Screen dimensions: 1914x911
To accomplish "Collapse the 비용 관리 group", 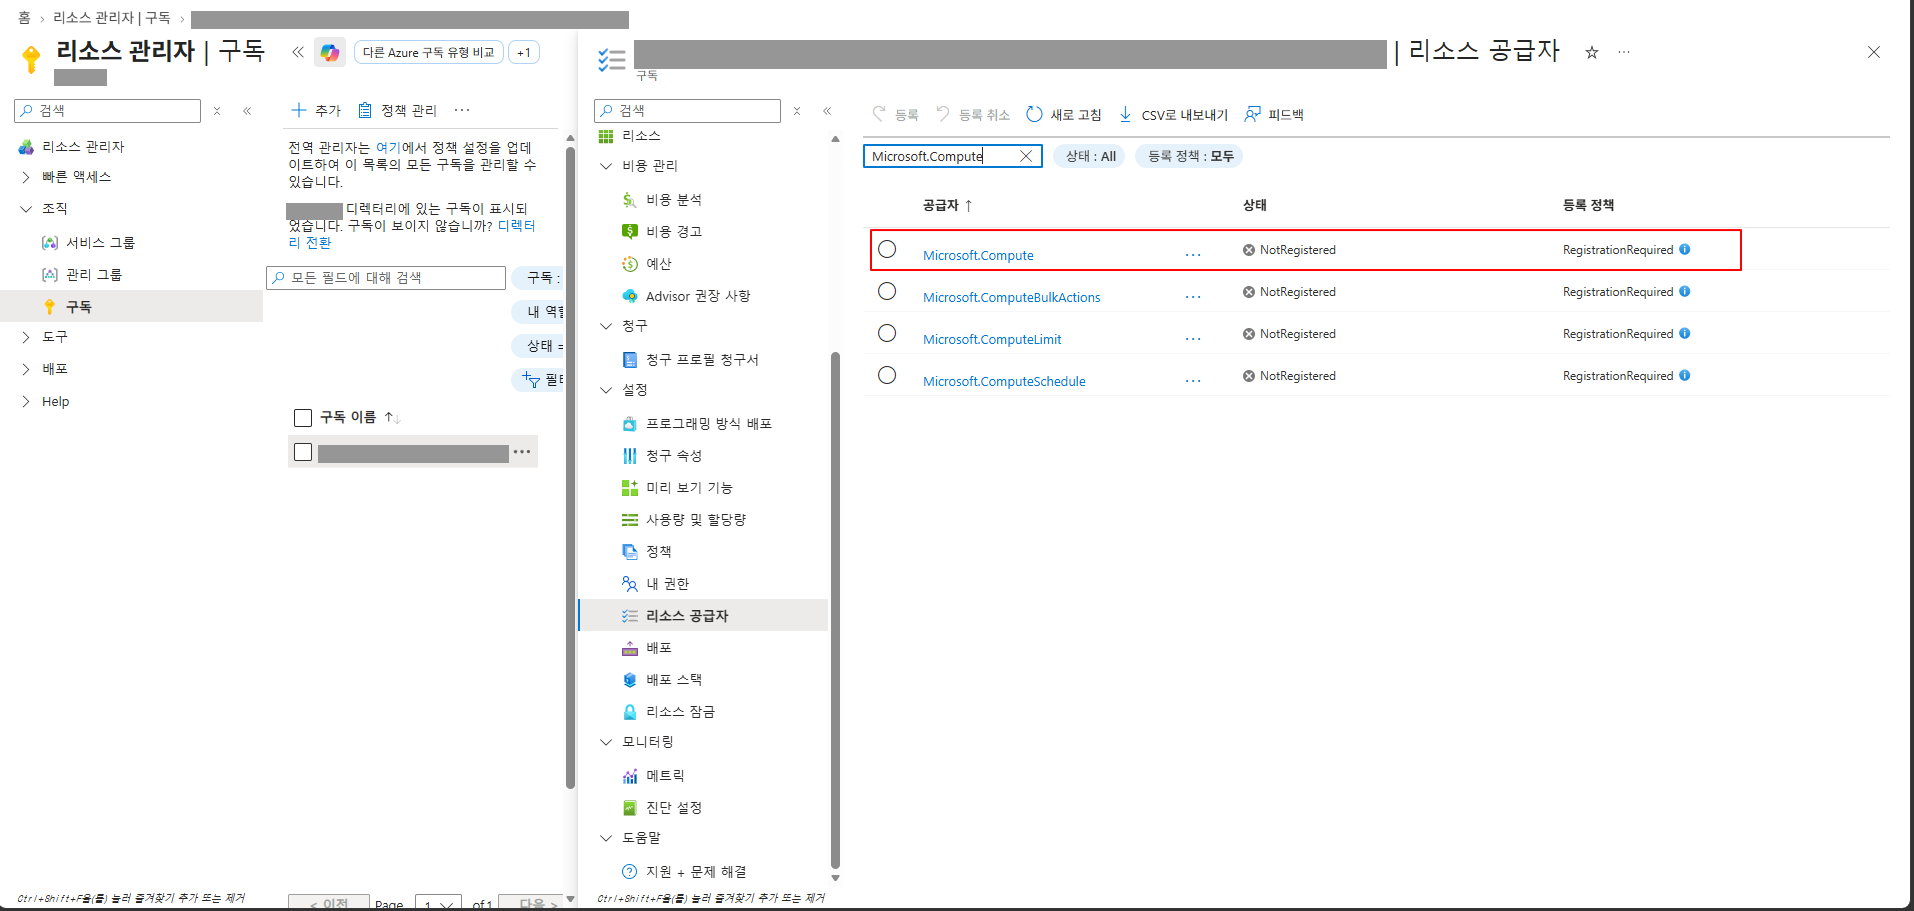I will tap(606, 166).
